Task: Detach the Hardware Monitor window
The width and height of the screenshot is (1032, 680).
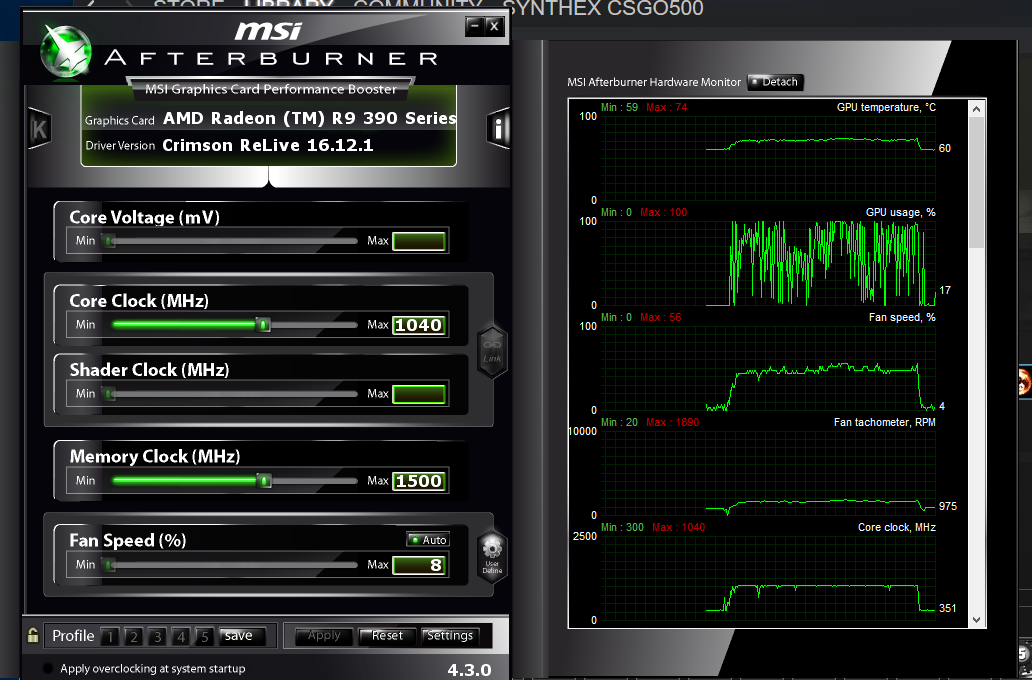Action: coord(775,82)
